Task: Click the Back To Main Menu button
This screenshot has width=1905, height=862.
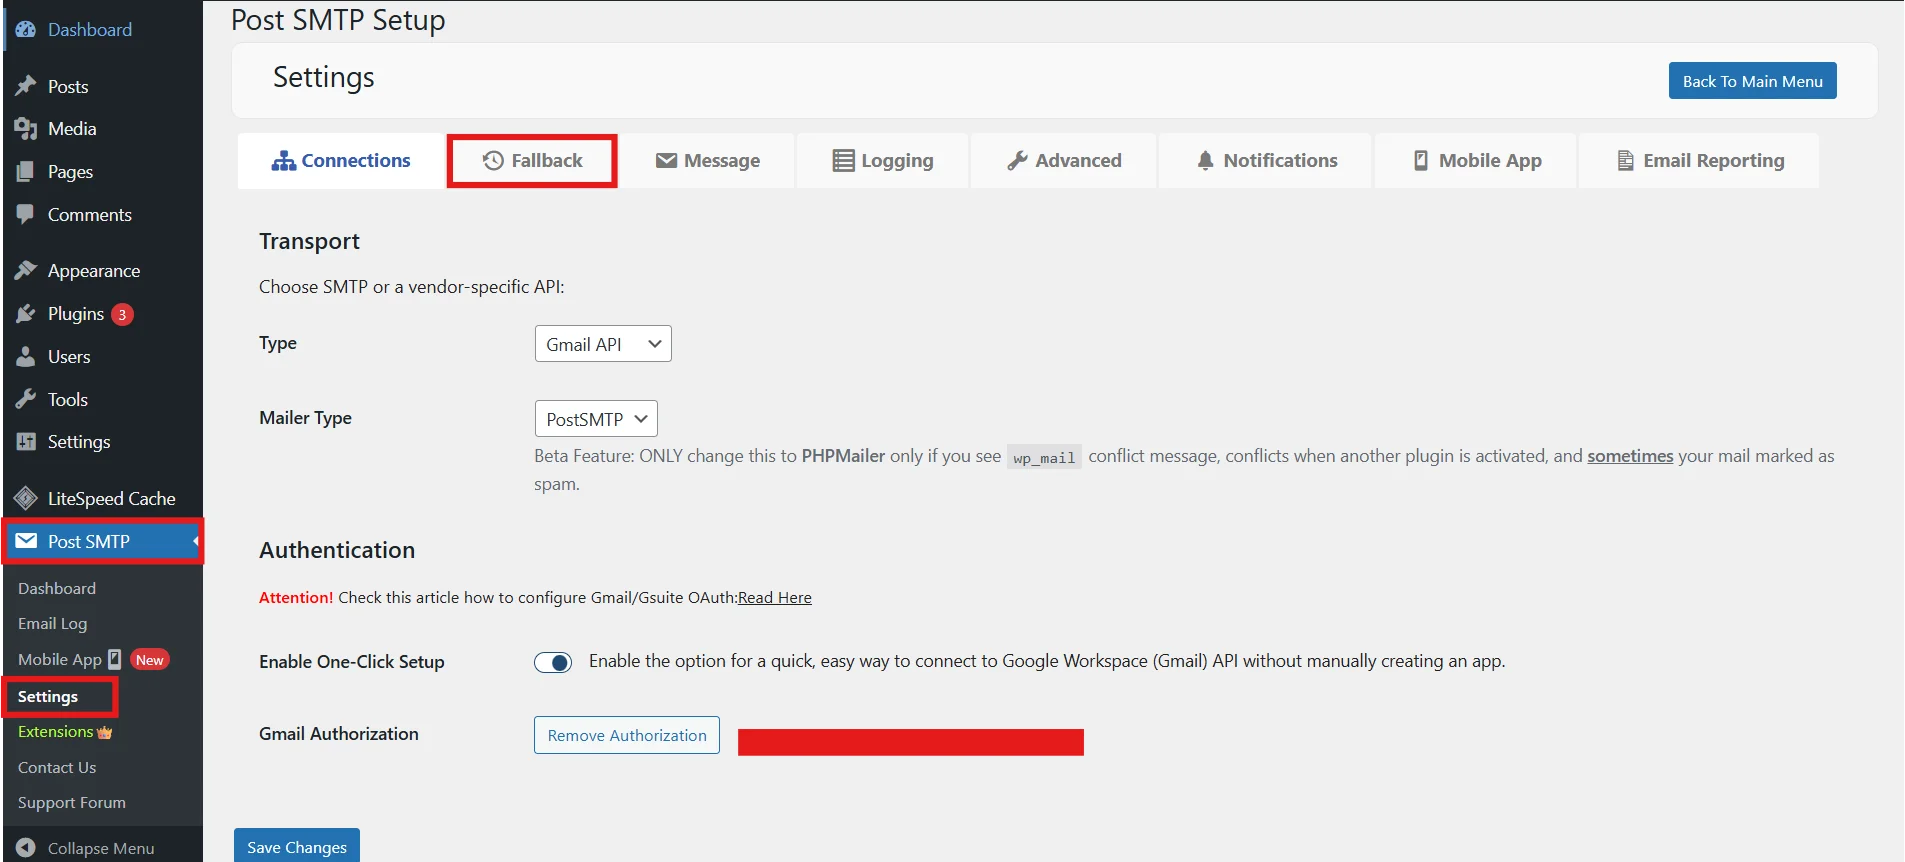Action: 1752,81
